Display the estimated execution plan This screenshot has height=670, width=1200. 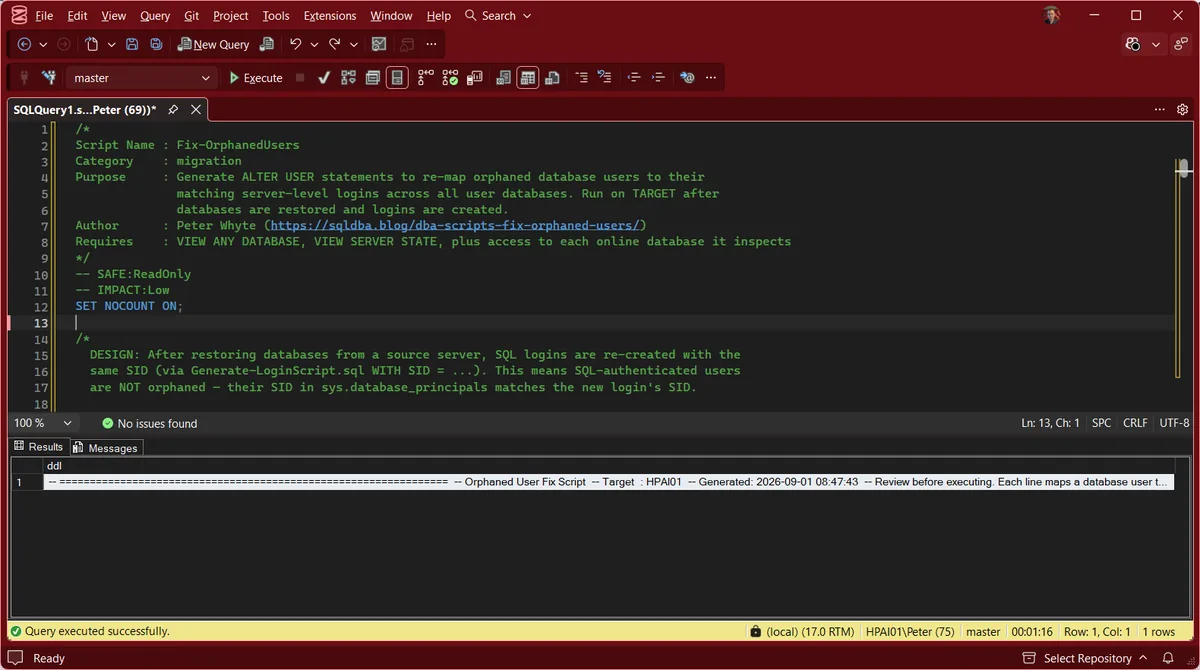tap(348, 78)
